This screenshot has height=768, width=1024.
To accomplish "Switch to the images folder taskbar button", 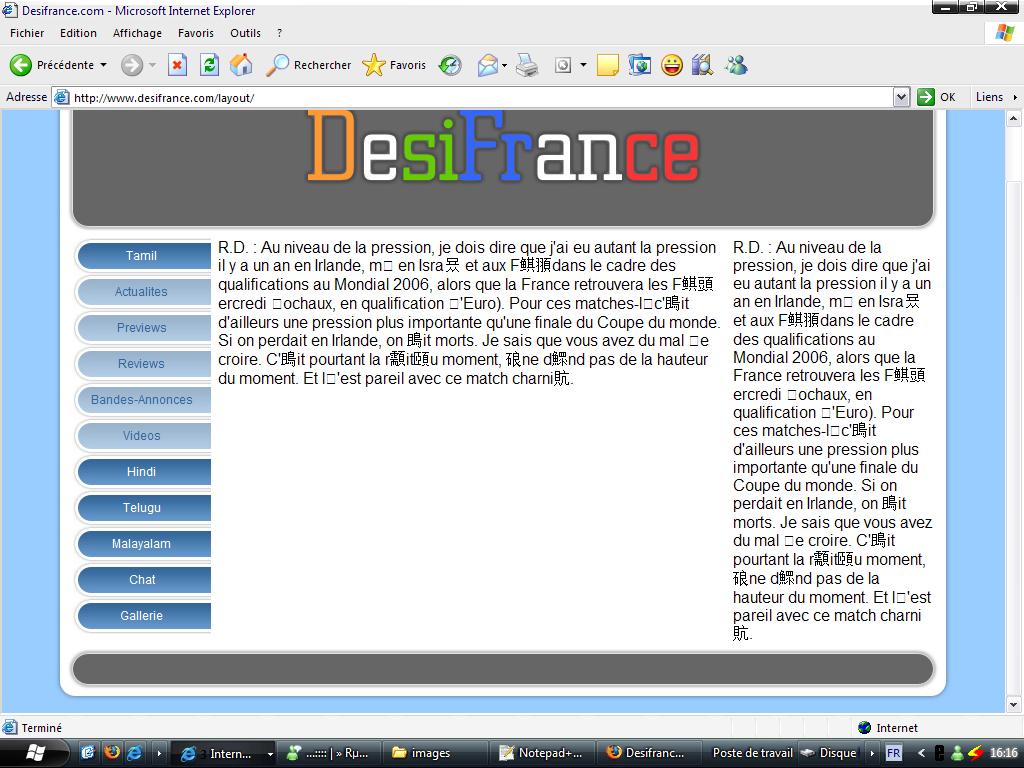I will [434, 753].
